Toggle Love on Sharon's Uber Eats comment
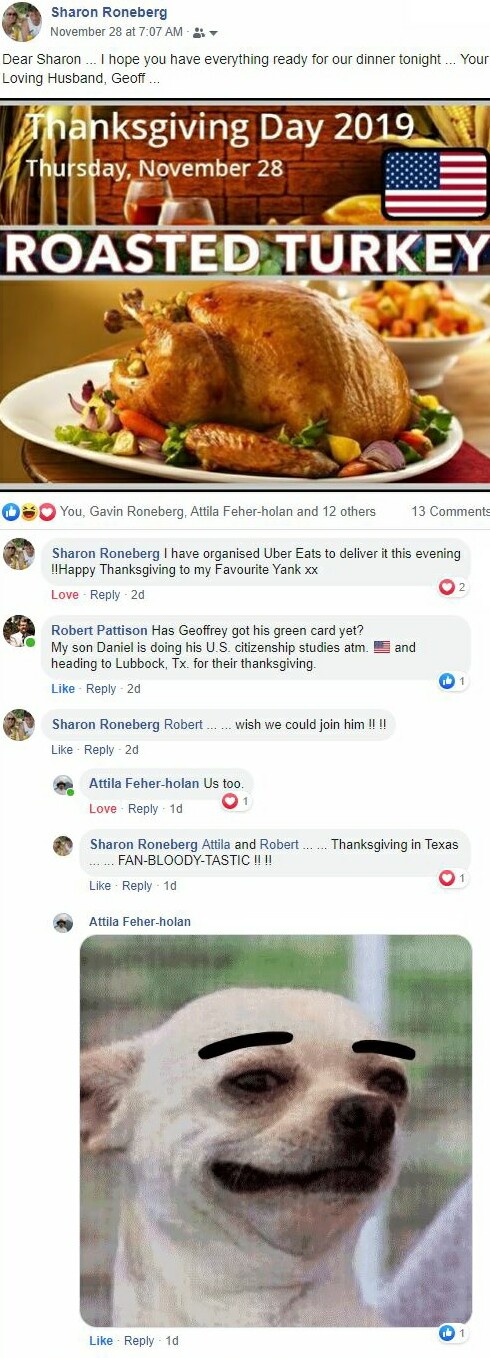 65,595
